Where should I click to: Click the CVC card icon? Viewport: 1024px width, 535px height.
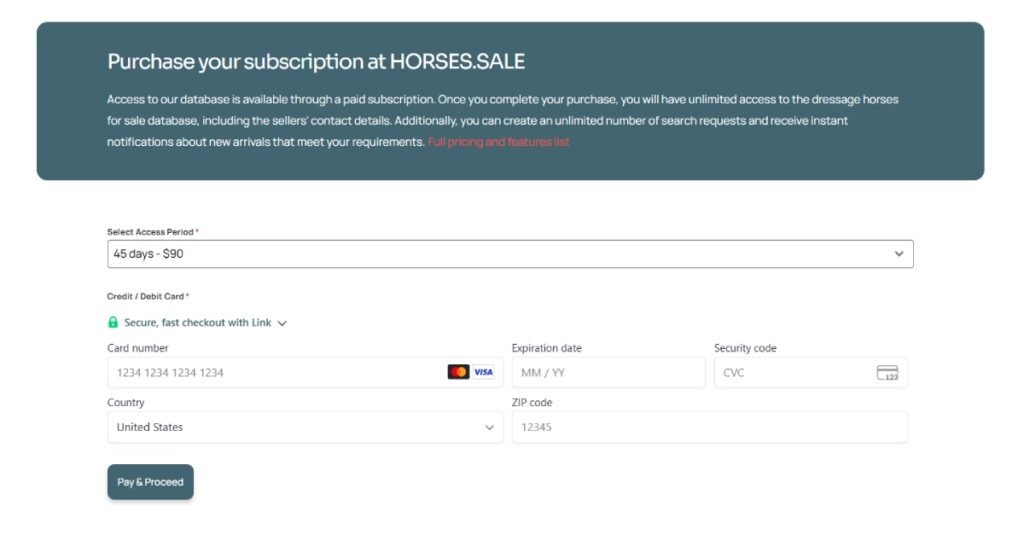[x=887, y=373]
